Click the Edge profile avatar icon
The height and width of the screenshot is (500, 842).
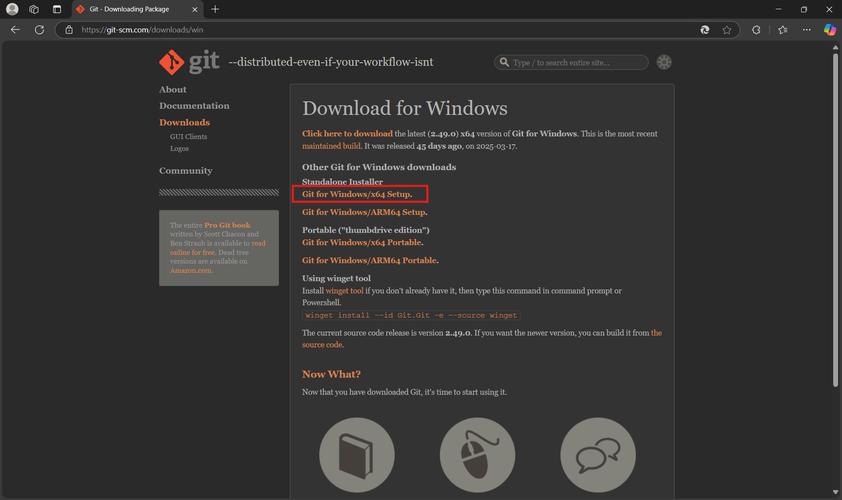tap(12, 9)
